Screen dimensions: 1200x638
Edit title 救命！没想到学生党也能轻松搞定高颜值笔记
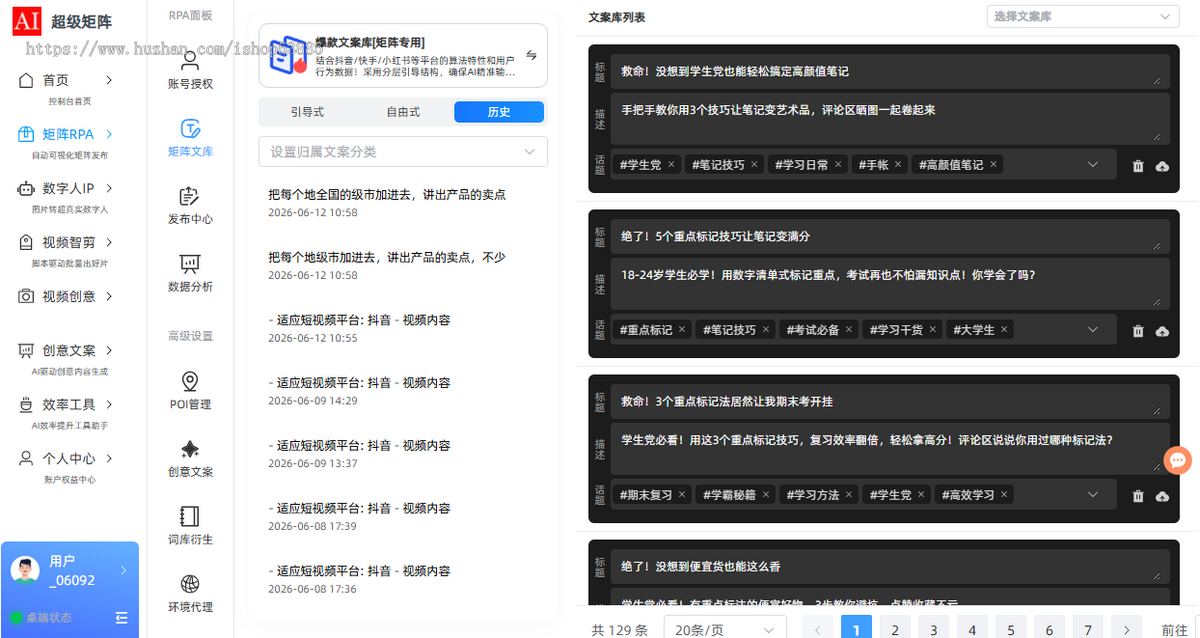[x=890, y=71]
